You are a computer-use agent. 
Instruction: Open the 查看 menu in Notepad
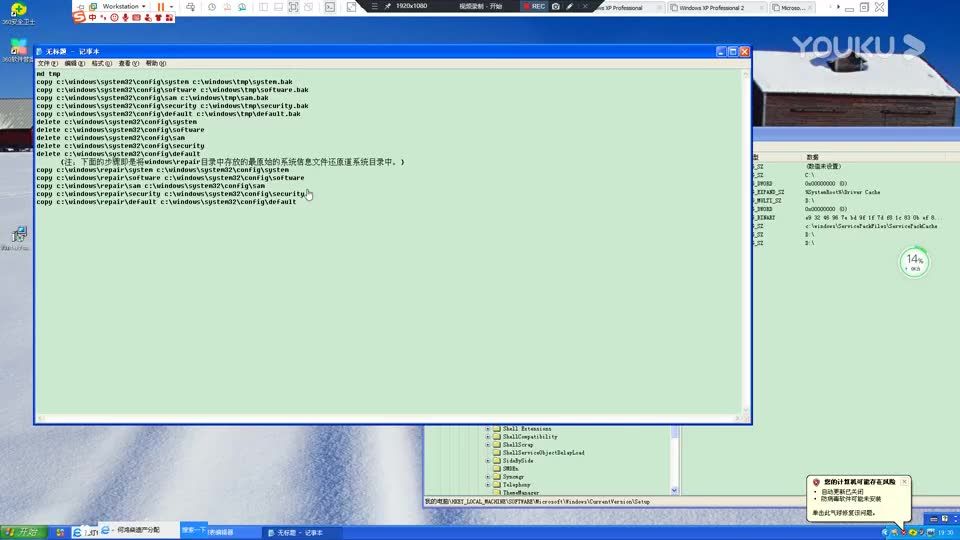point(129,64)
